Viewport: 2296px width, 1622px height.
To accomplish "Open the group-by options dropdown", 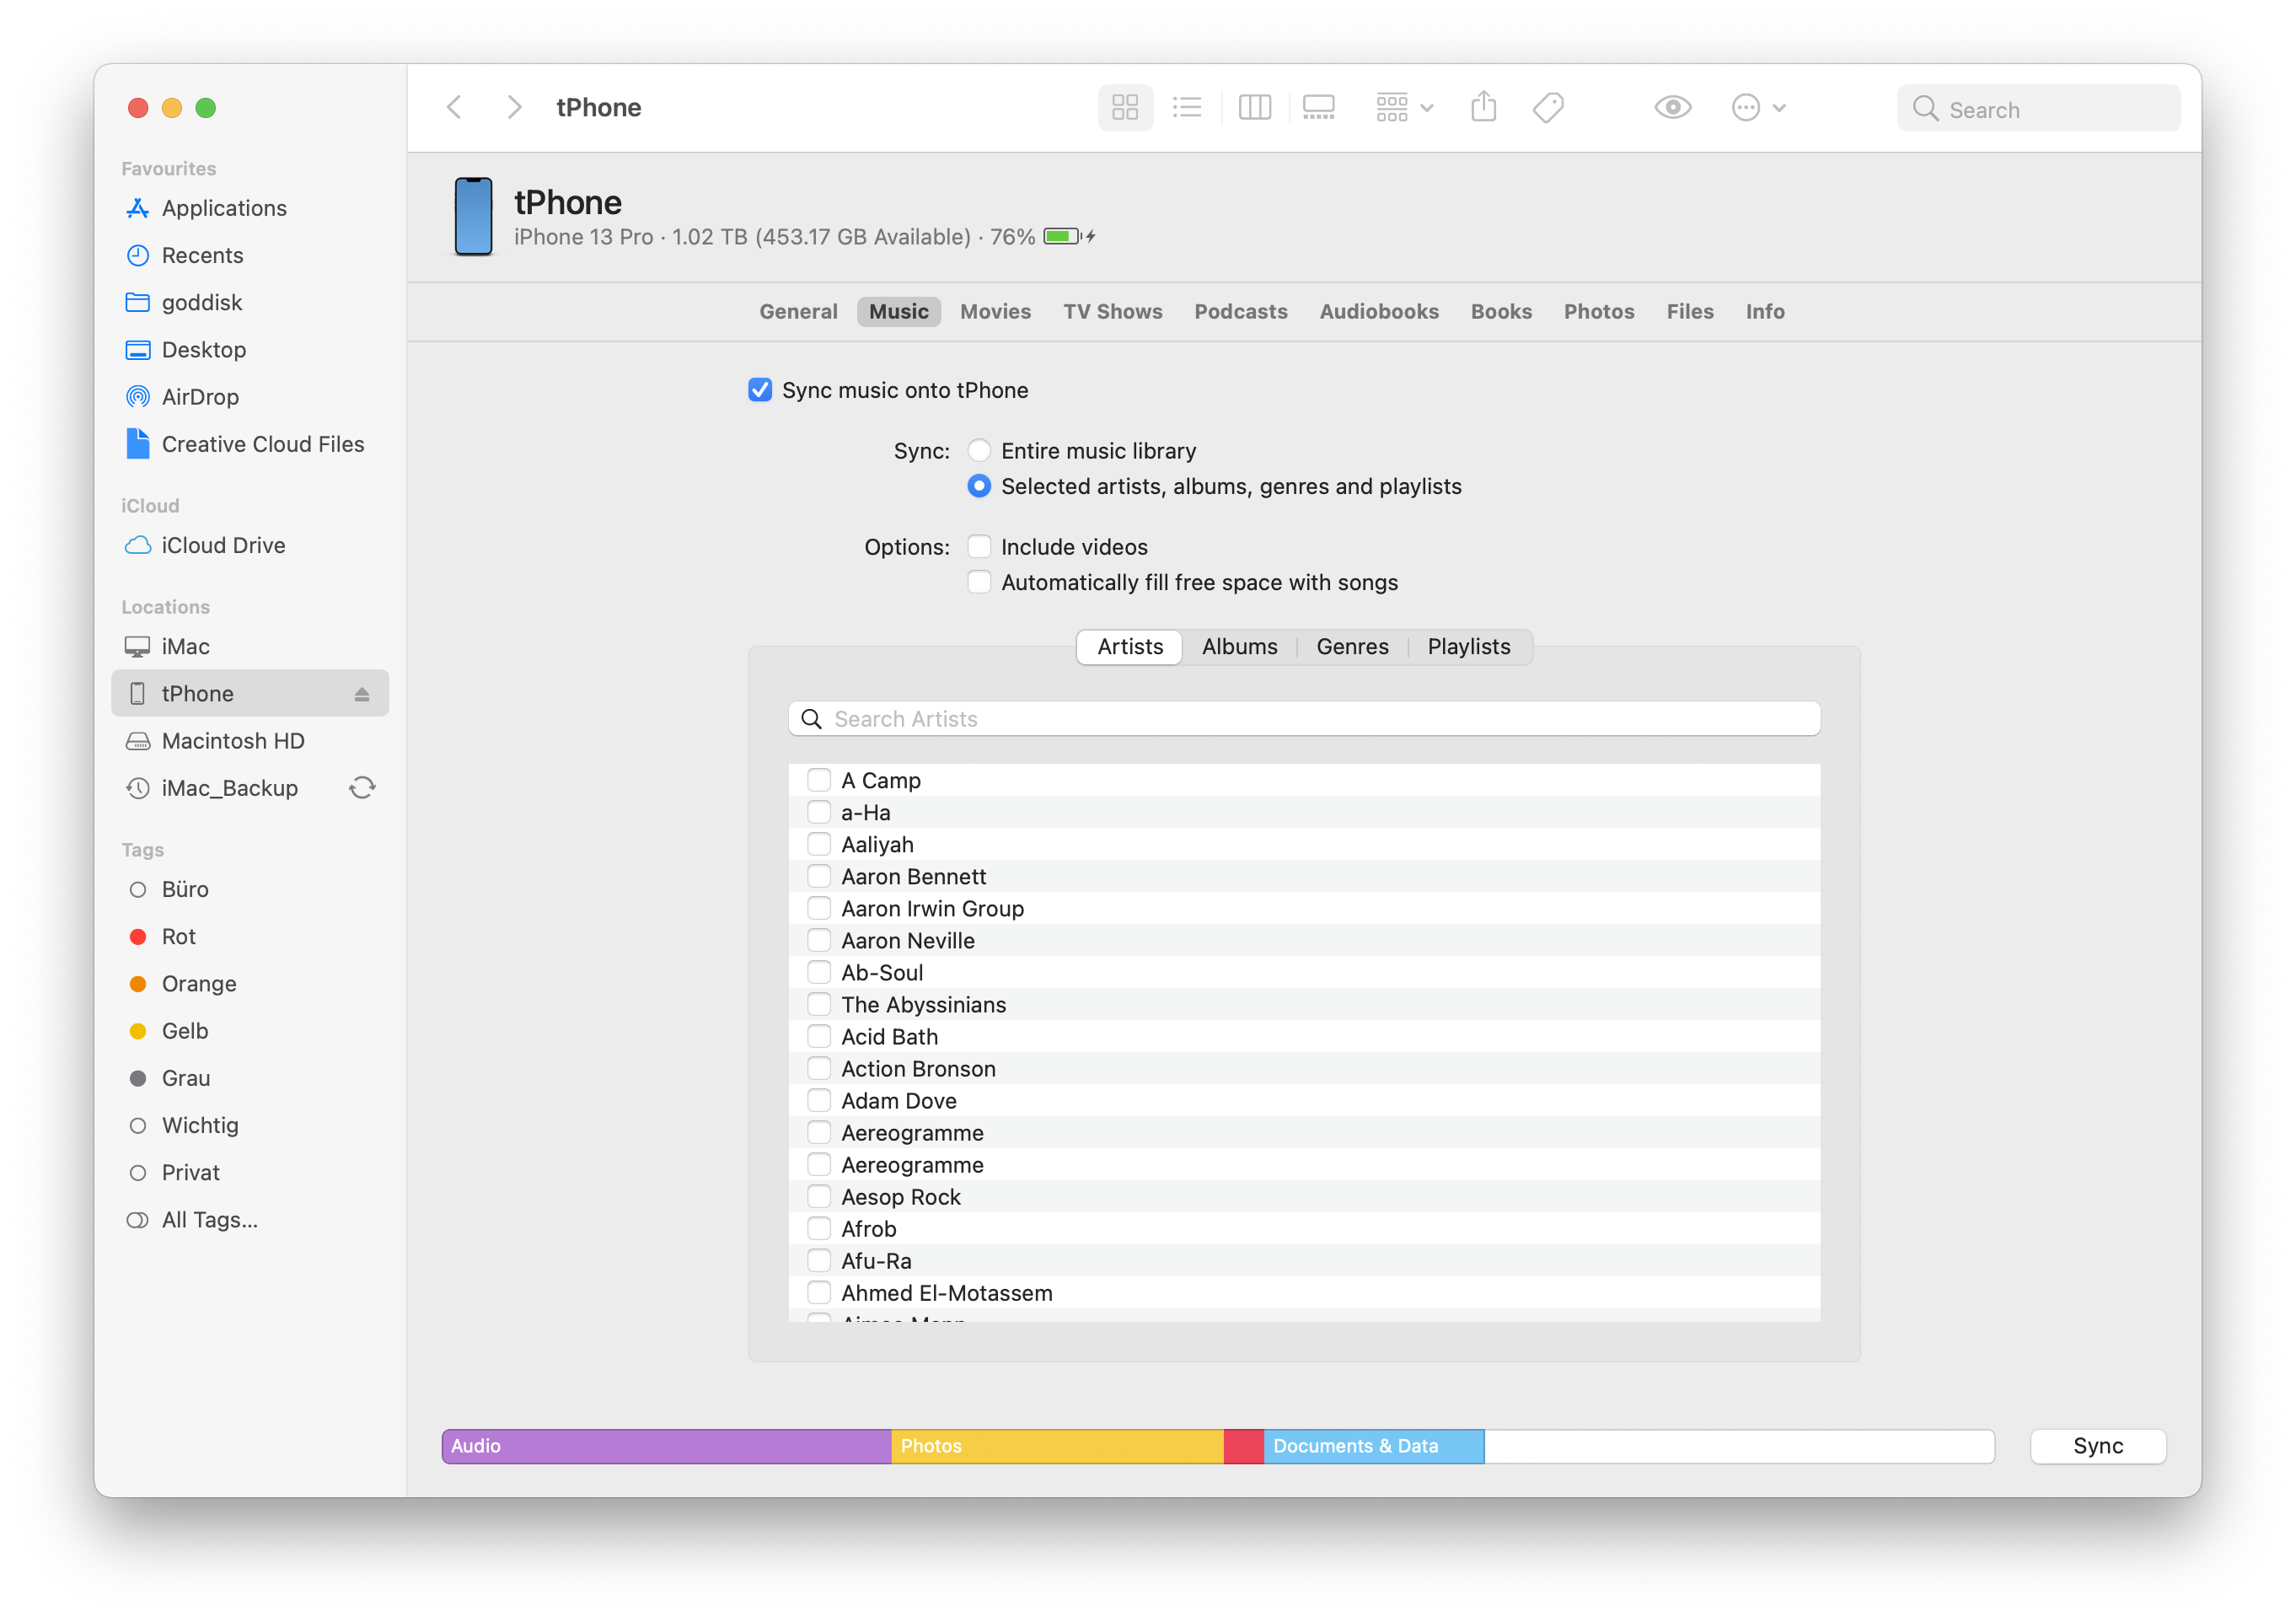I will [1404, 107].
